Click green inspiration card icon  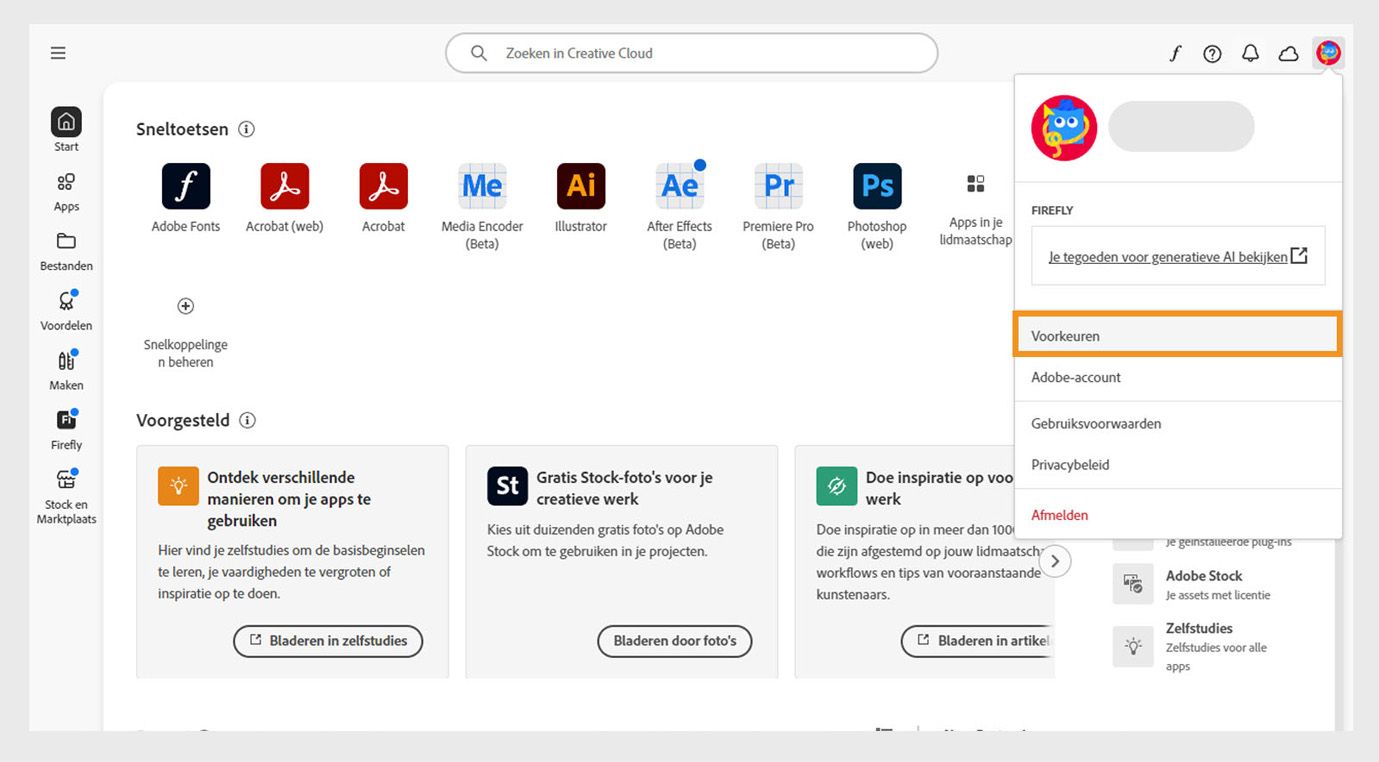coord(836,486)
